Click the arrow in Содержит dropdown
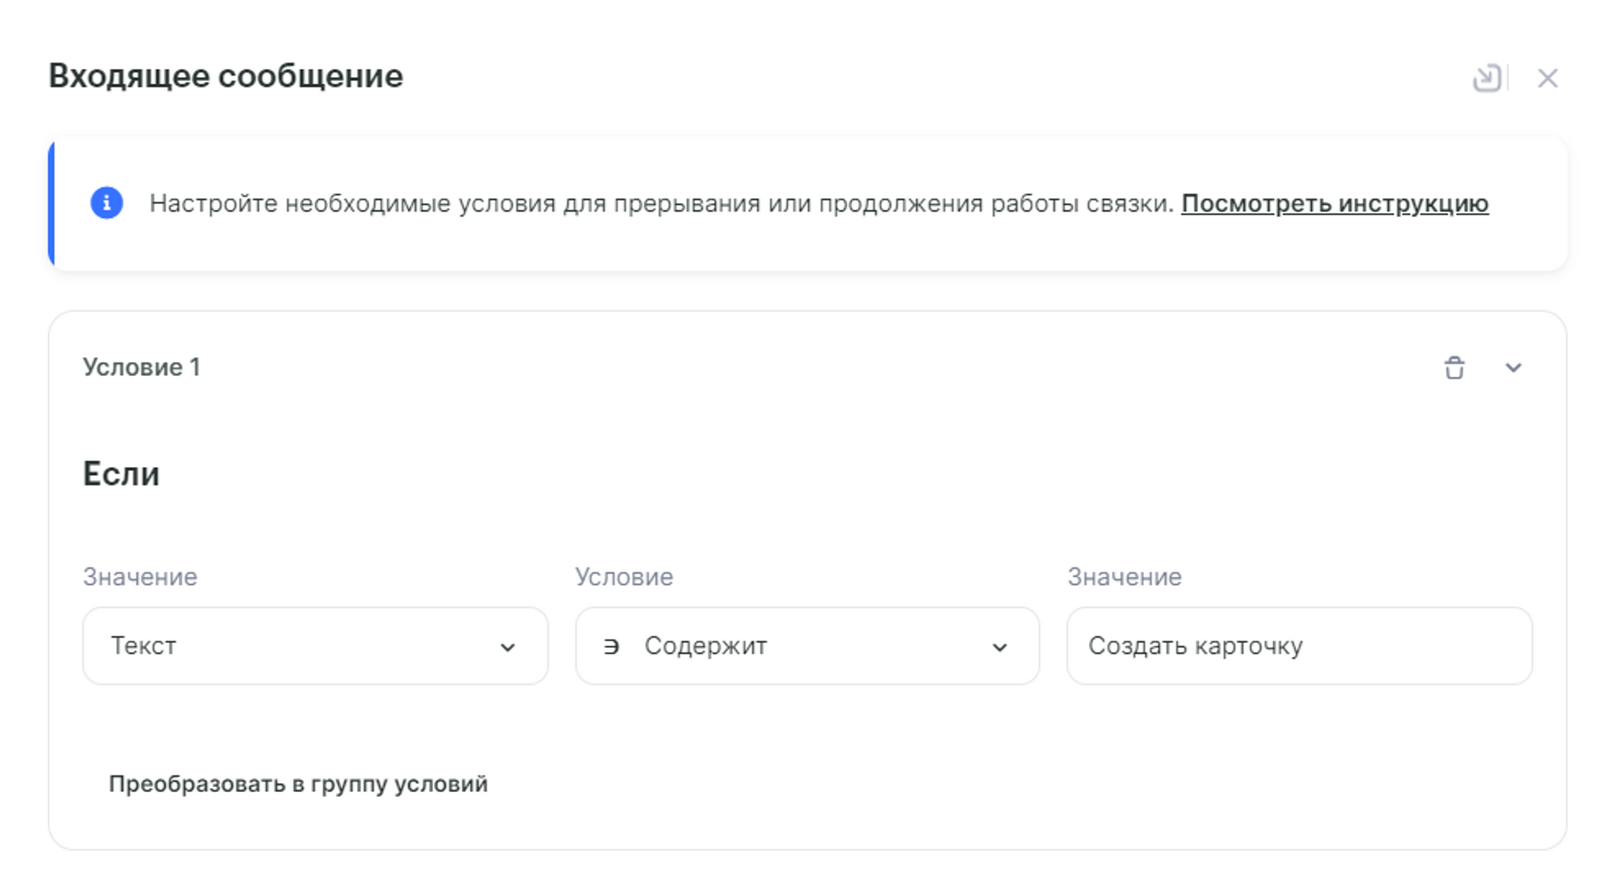1600x875 pixels. pyautogui.click(x=999, y=647)
